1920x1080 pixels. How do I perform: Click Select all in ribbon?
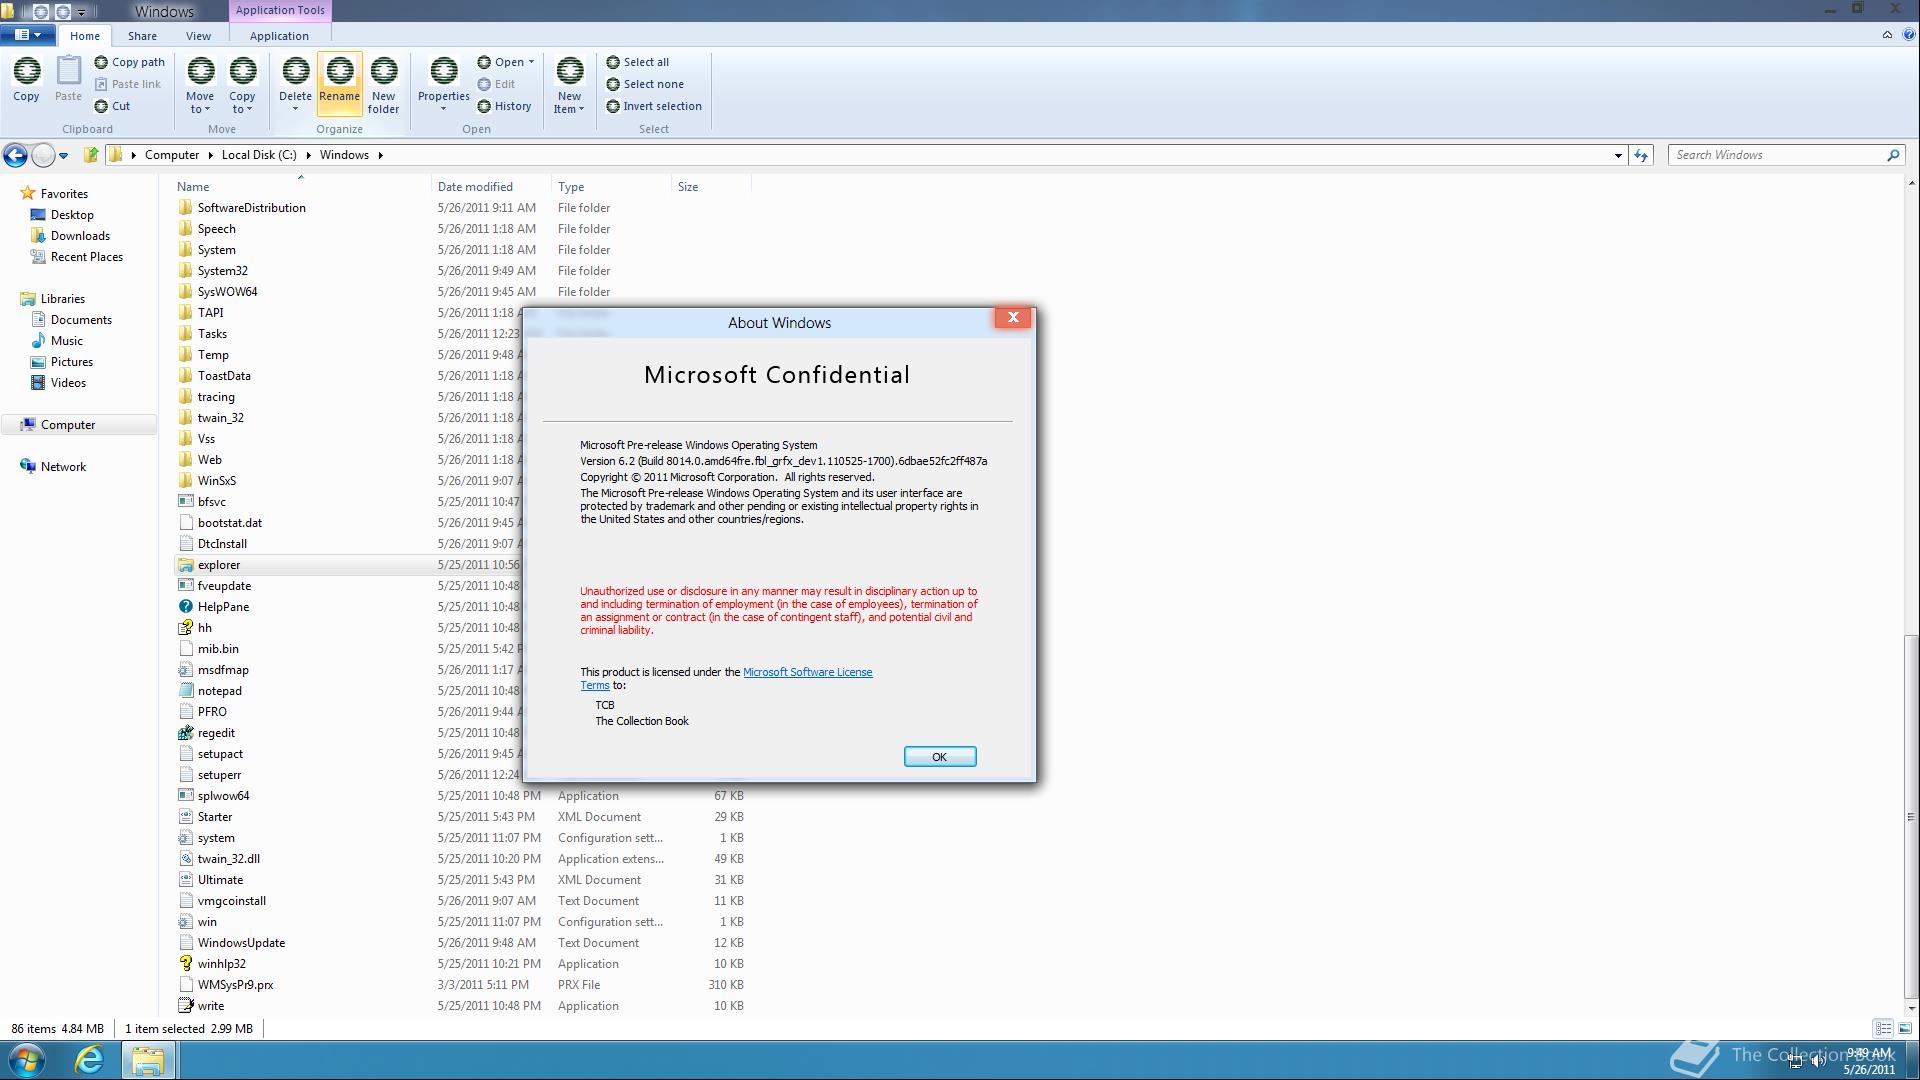[x=637, y=62]
